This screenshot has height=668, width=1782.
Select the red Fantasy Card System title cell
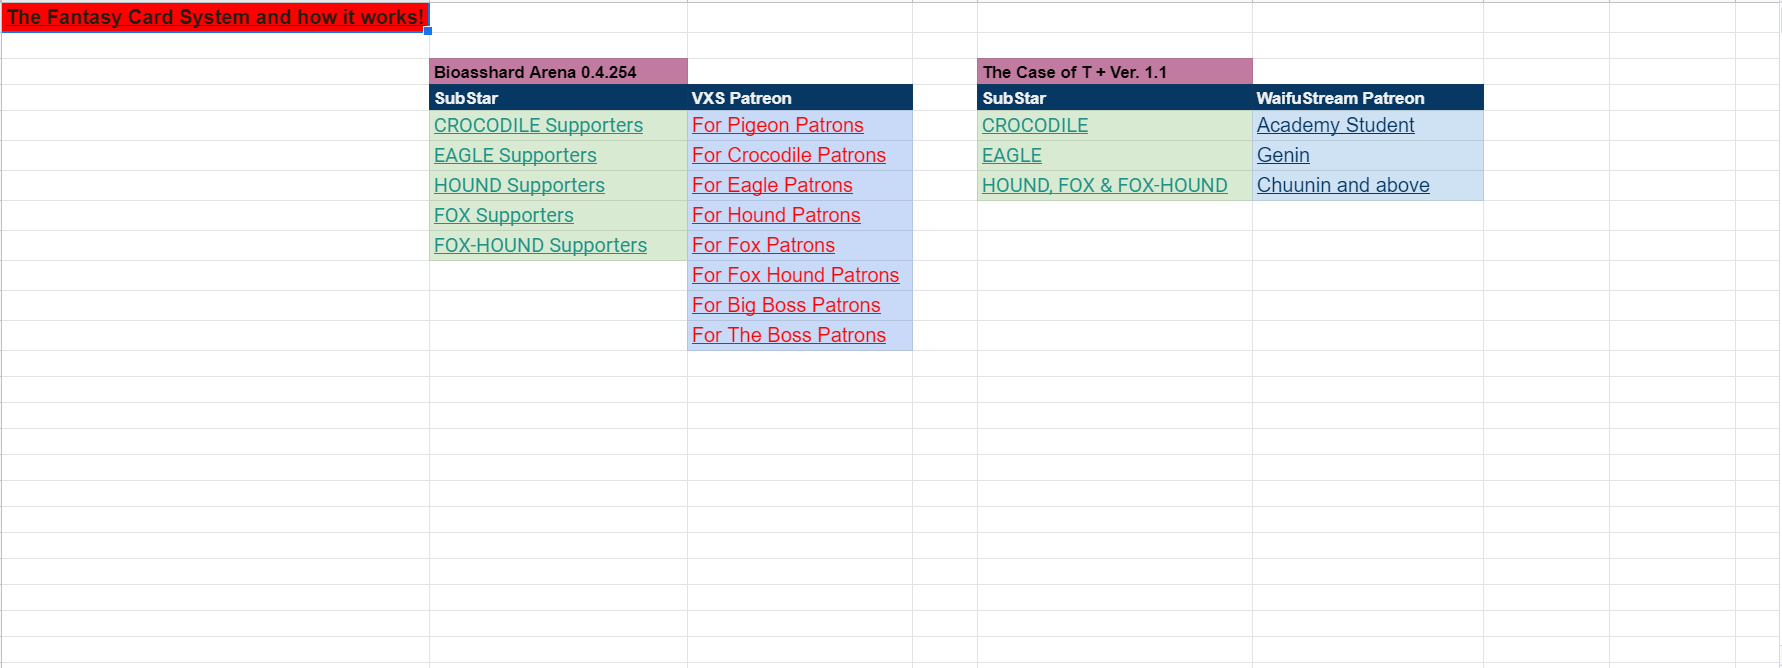[215, 17]
